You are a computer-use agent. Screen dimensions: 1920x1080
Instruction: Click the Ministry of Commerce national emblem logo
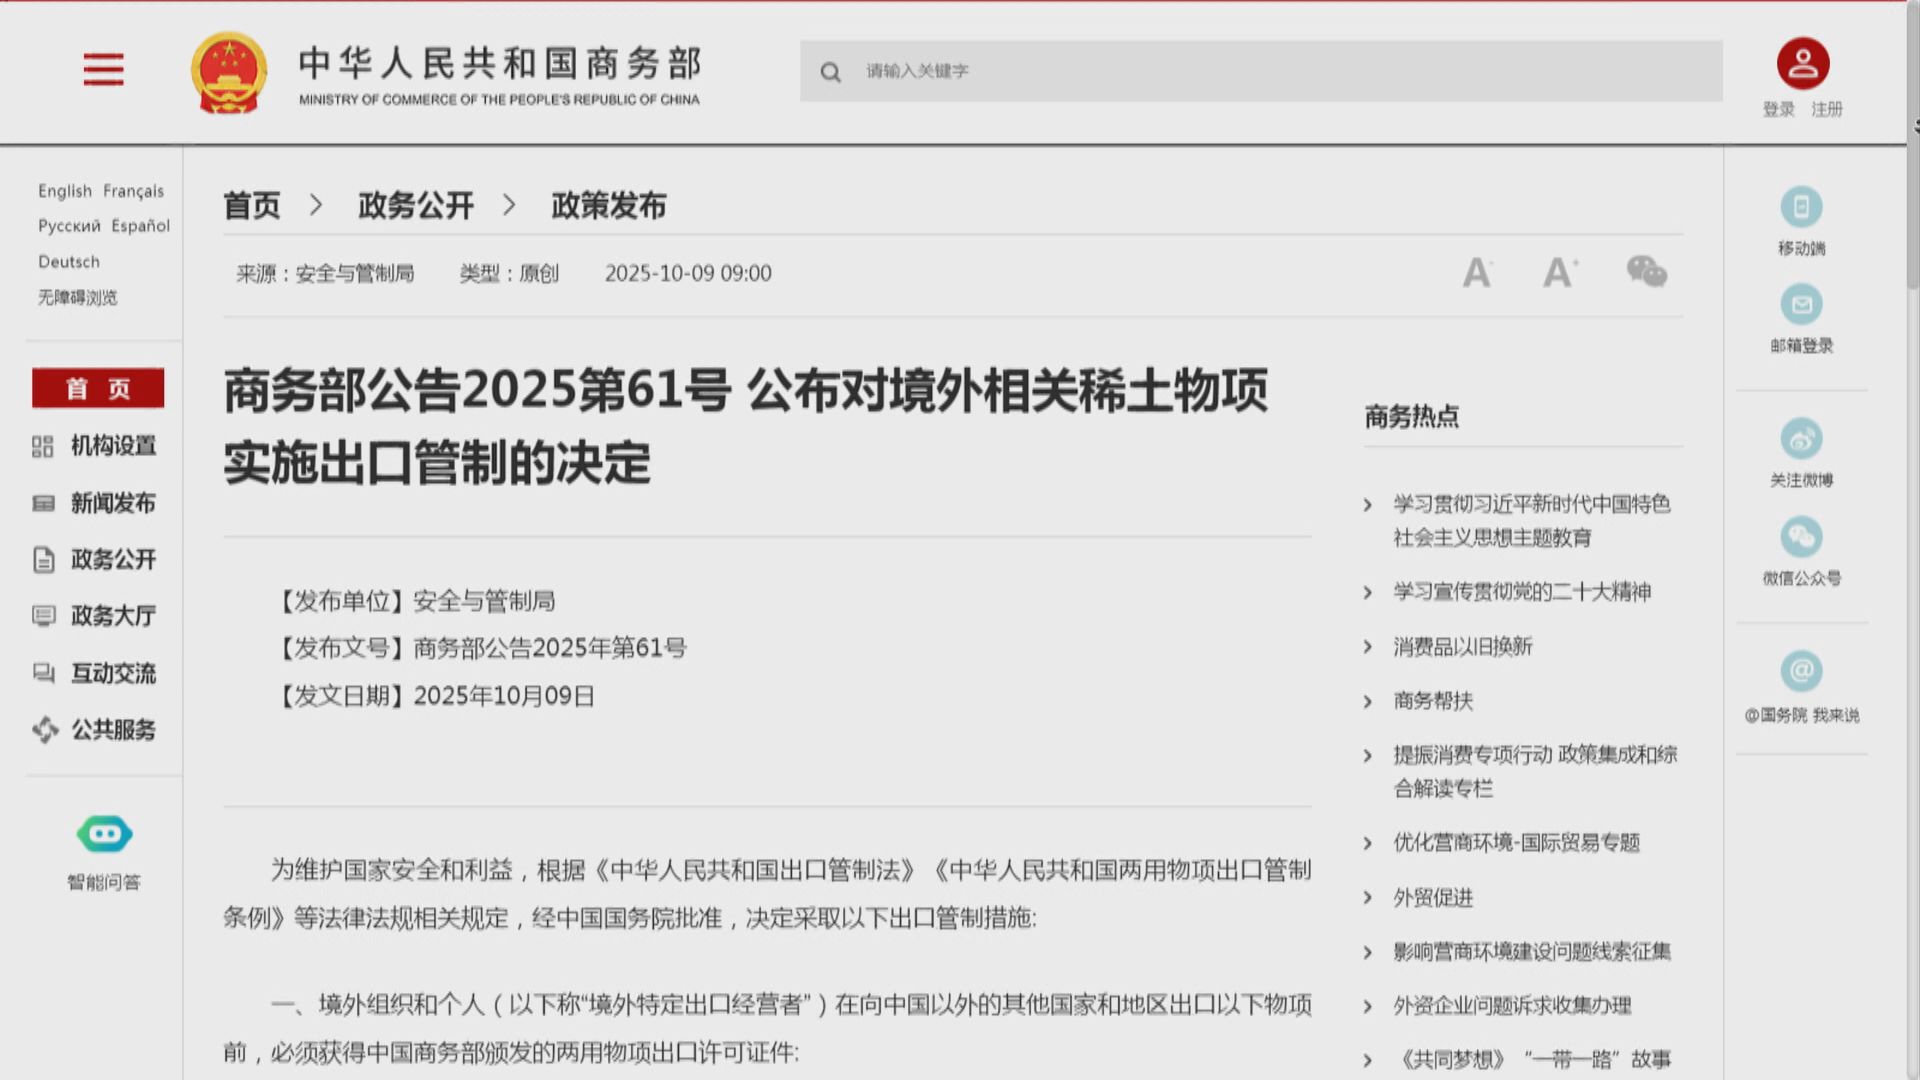[228, 71]
